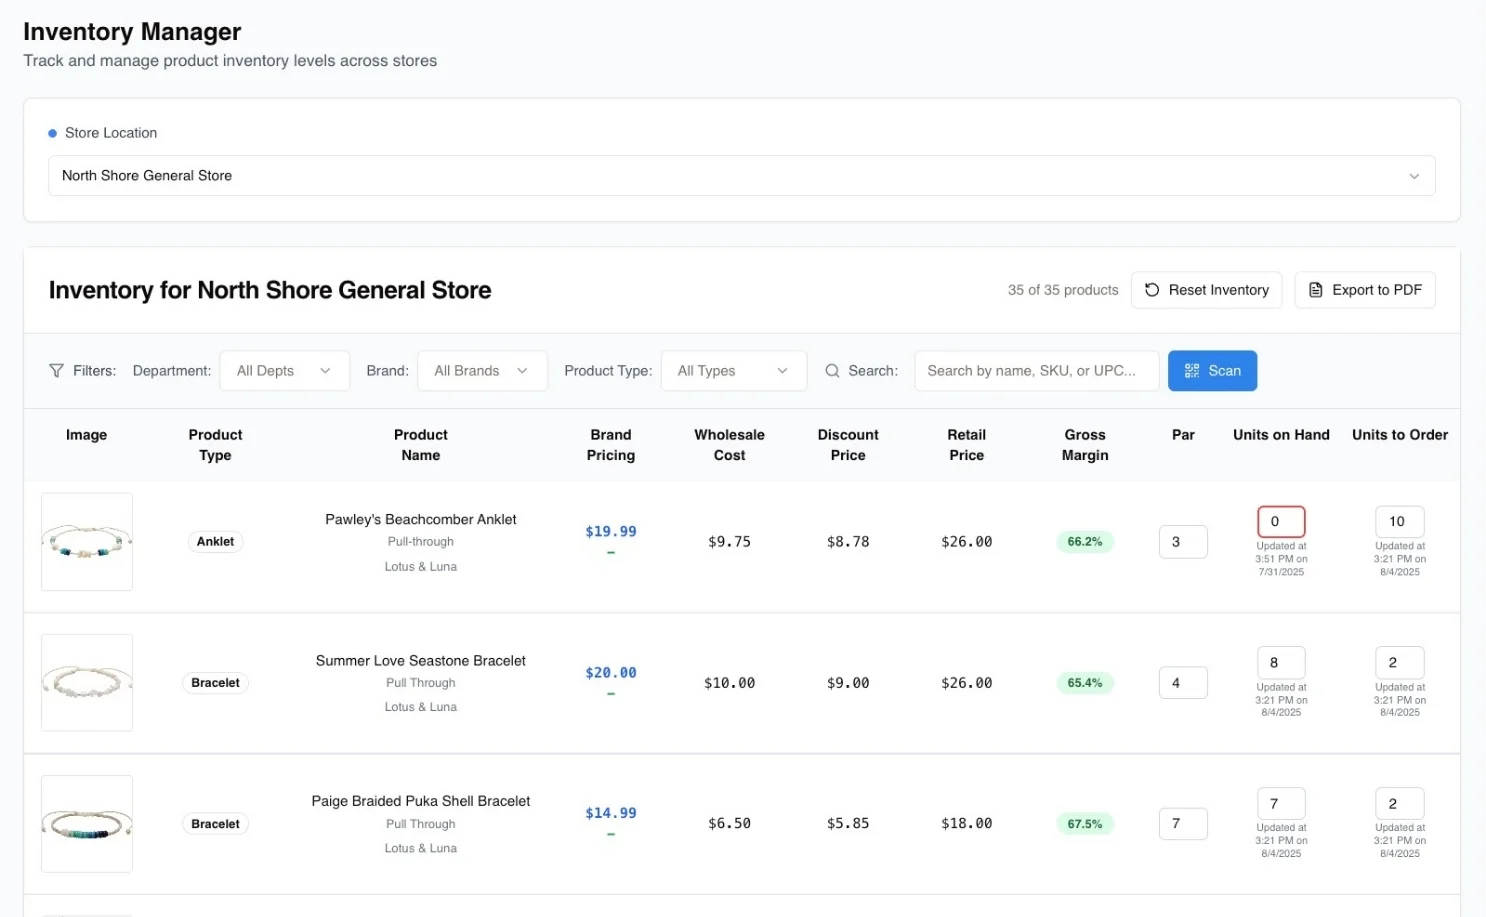Viewport: 1486px width, 917px height.
Task: Open the All Types product type filter
Action: pos(734,371)
